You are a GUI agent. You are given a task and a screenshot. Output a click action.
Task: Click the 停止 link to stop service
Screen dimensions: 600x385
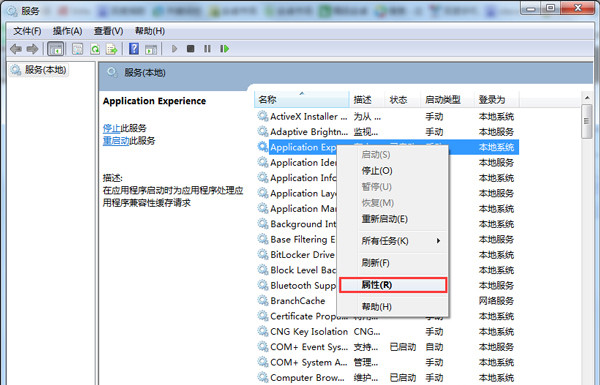point(111,128)
